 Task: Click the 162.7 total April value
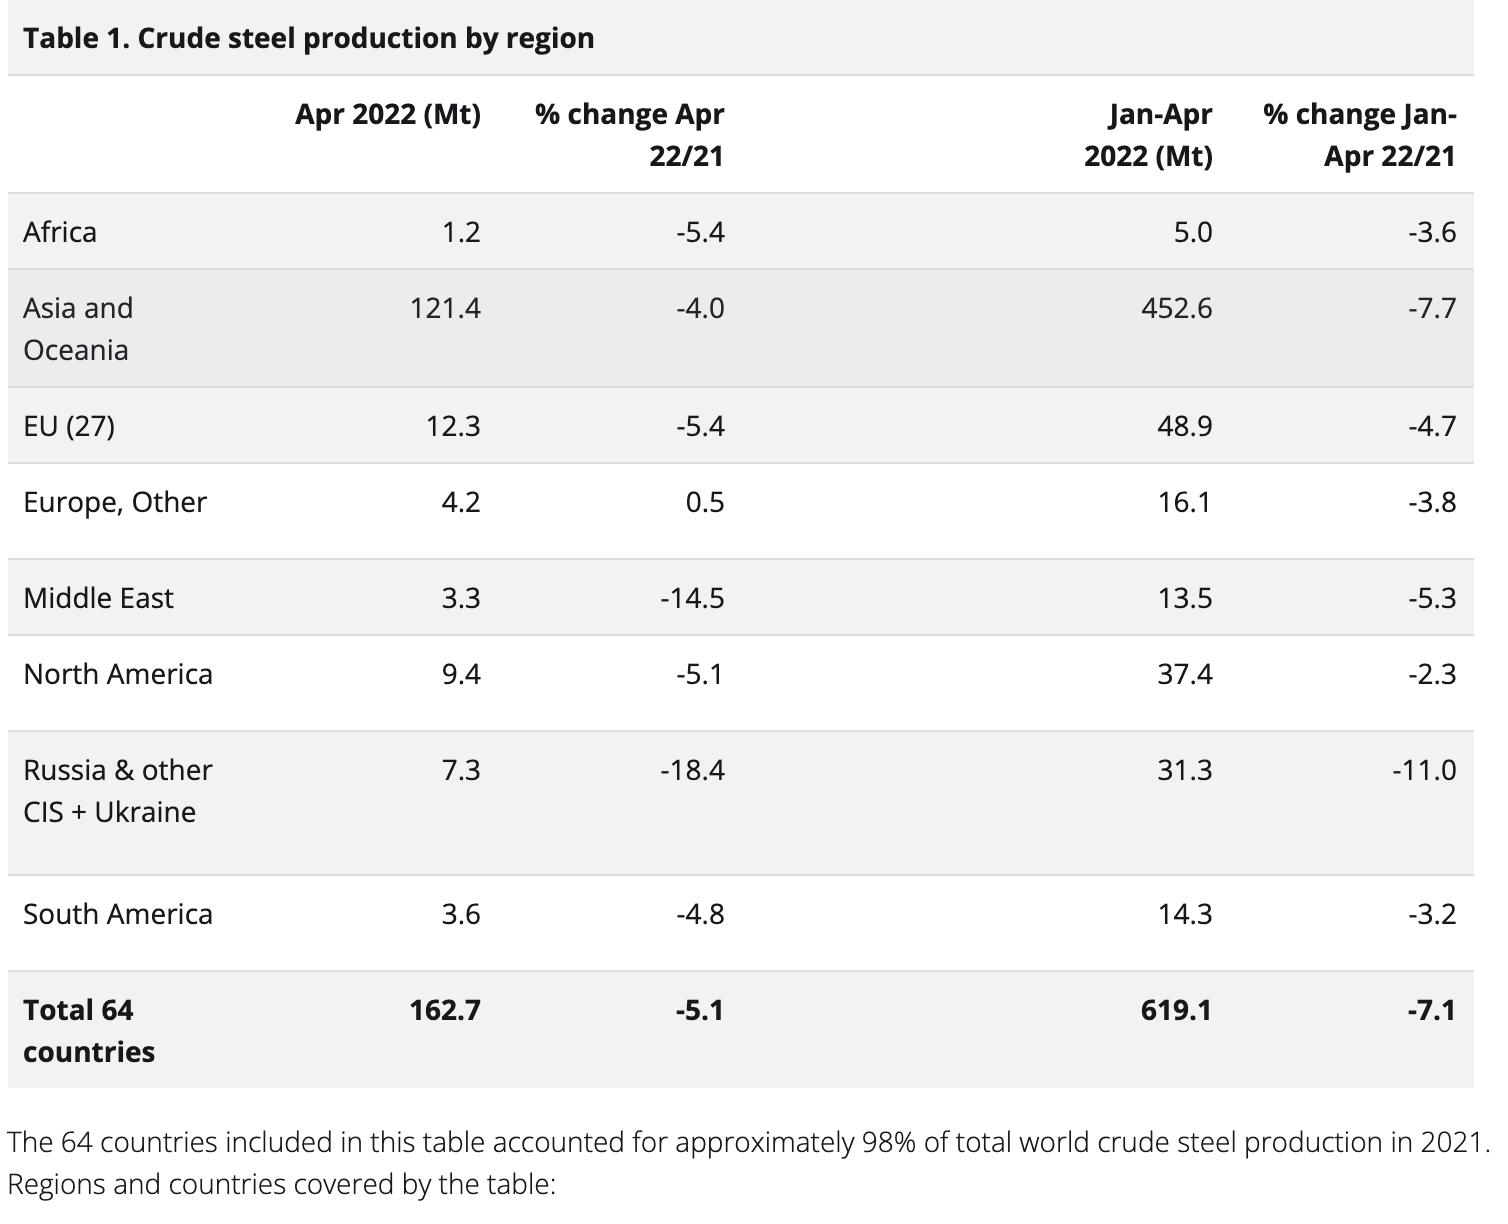tap(445, 1010)
